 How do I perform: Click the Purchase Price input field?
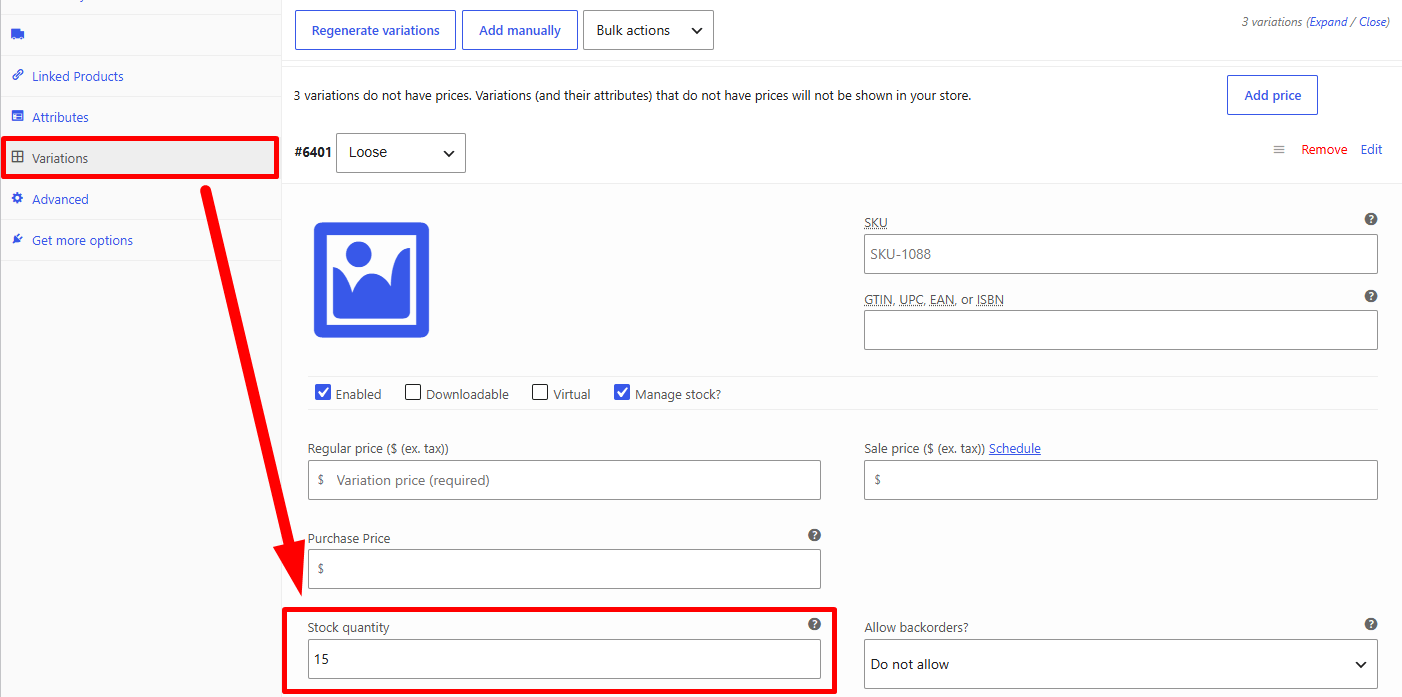coord(564,569)
